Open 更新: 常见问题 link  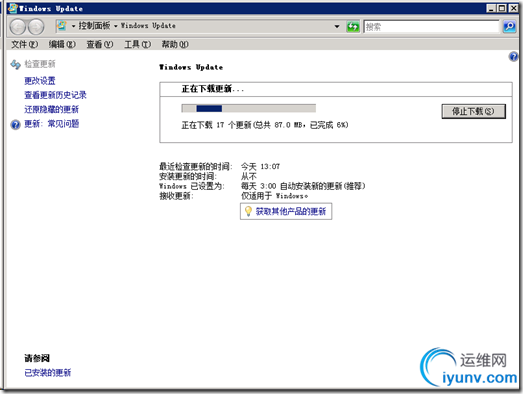(x=51, y=124)
